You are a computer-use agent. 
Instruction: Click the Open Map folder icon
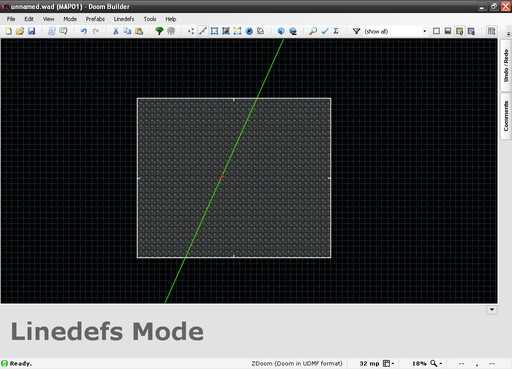(x=20, y=31)
